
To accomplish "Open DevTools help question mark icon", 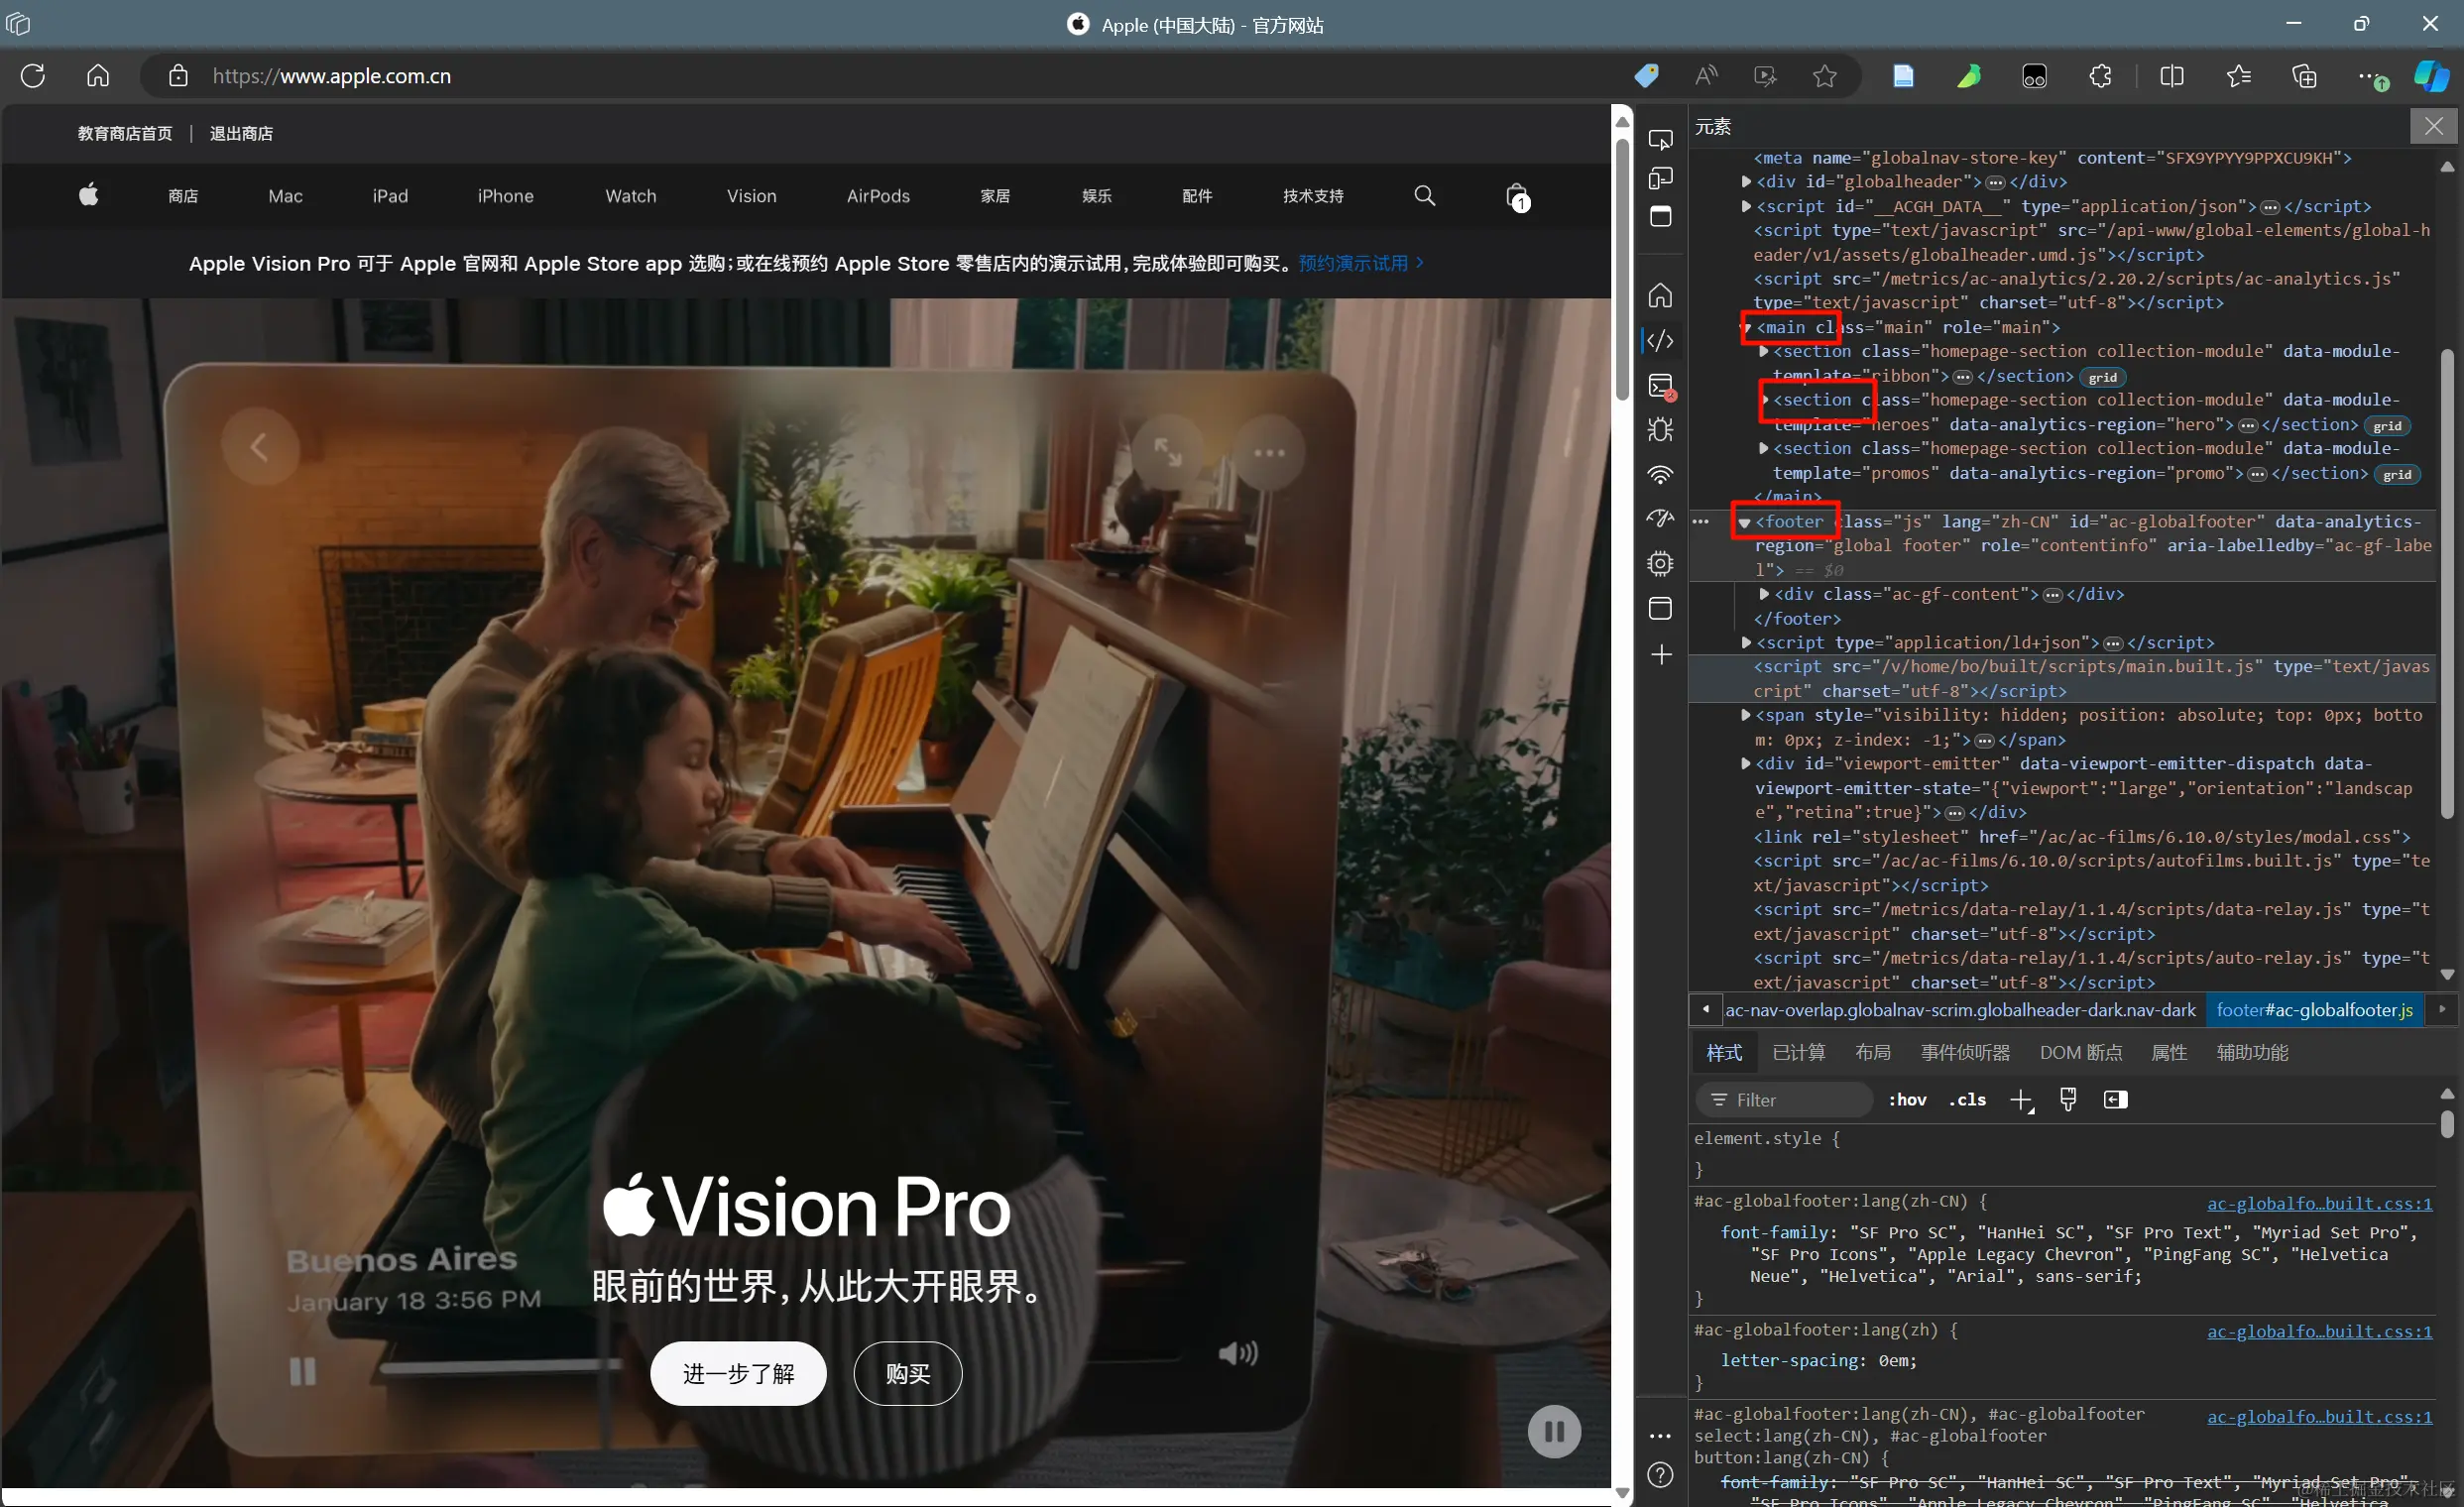I will coord(1661,1476).
